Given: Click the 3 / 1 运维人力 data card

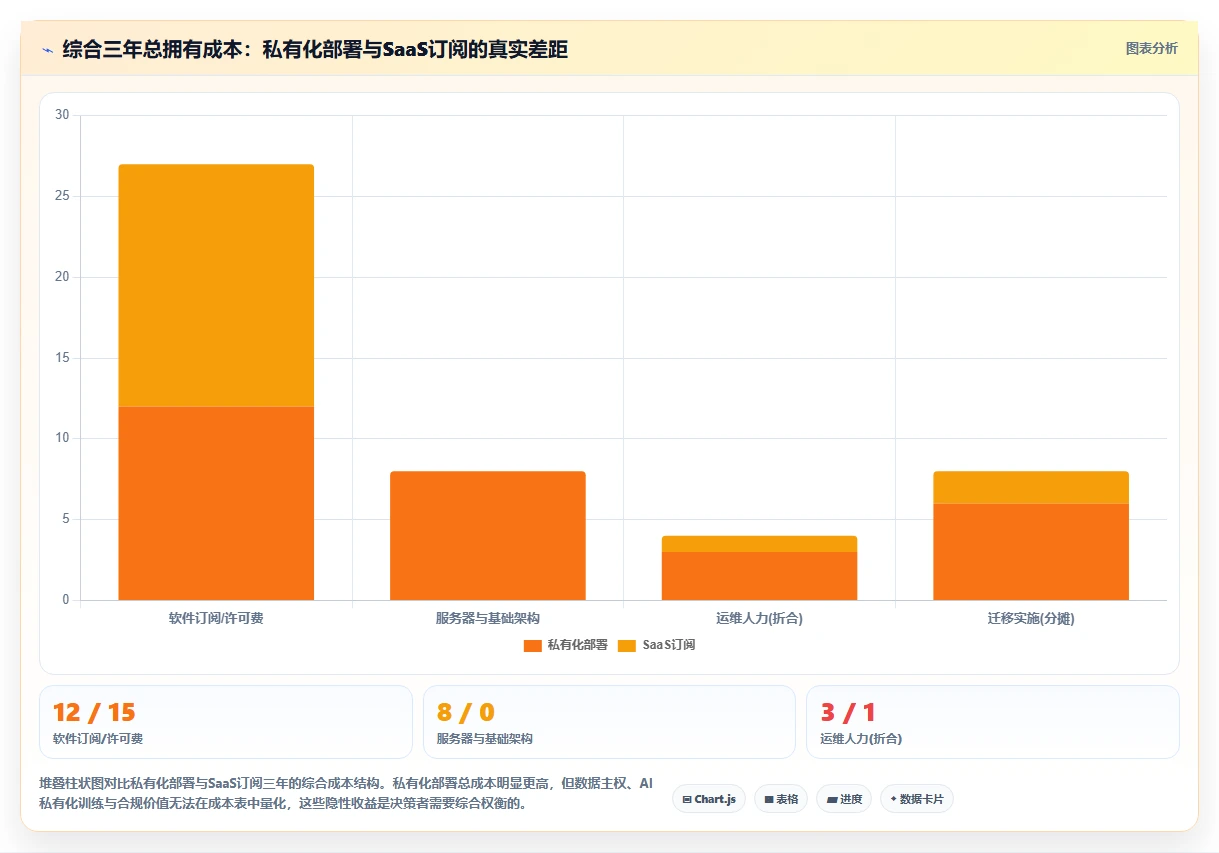Looking at the screenshot, I should coord(993,722).
